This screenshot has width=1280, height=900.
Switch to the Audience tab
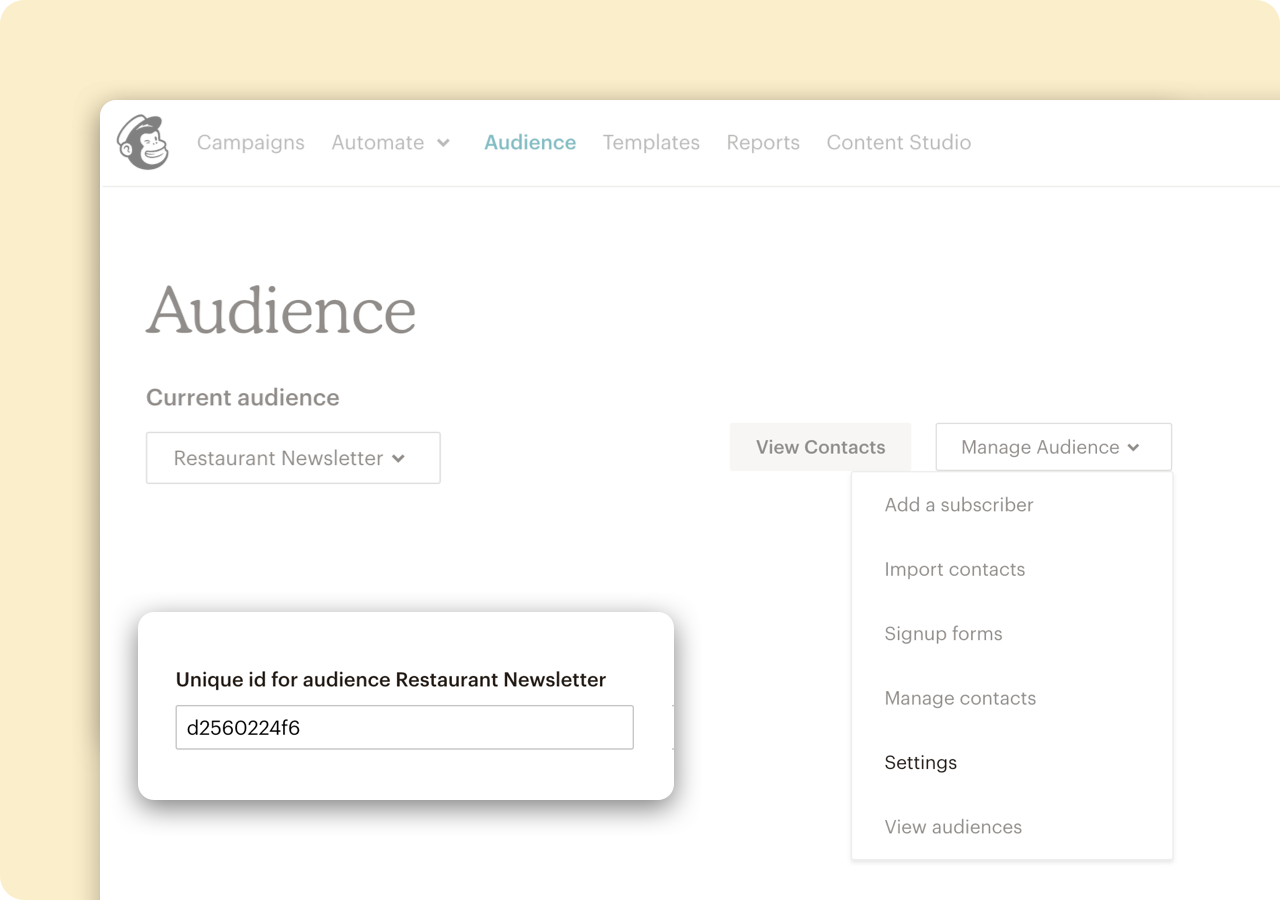click(530, 143)
